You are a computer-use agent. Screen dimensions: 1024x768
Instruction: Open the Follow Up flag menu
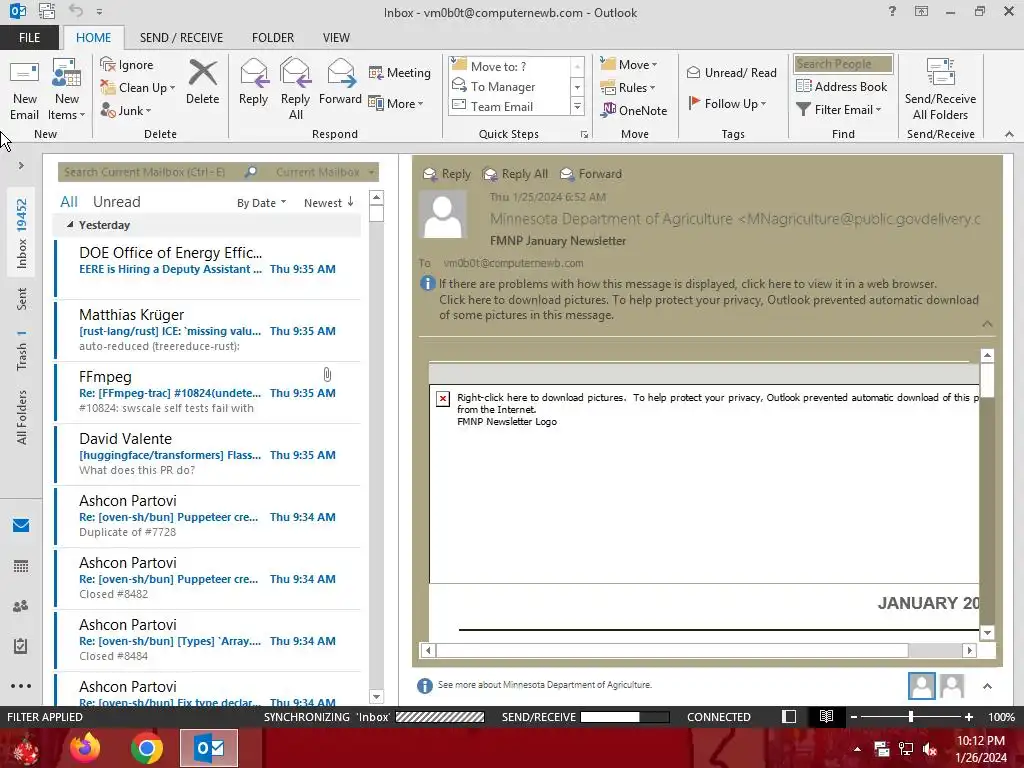coord(727,103)
